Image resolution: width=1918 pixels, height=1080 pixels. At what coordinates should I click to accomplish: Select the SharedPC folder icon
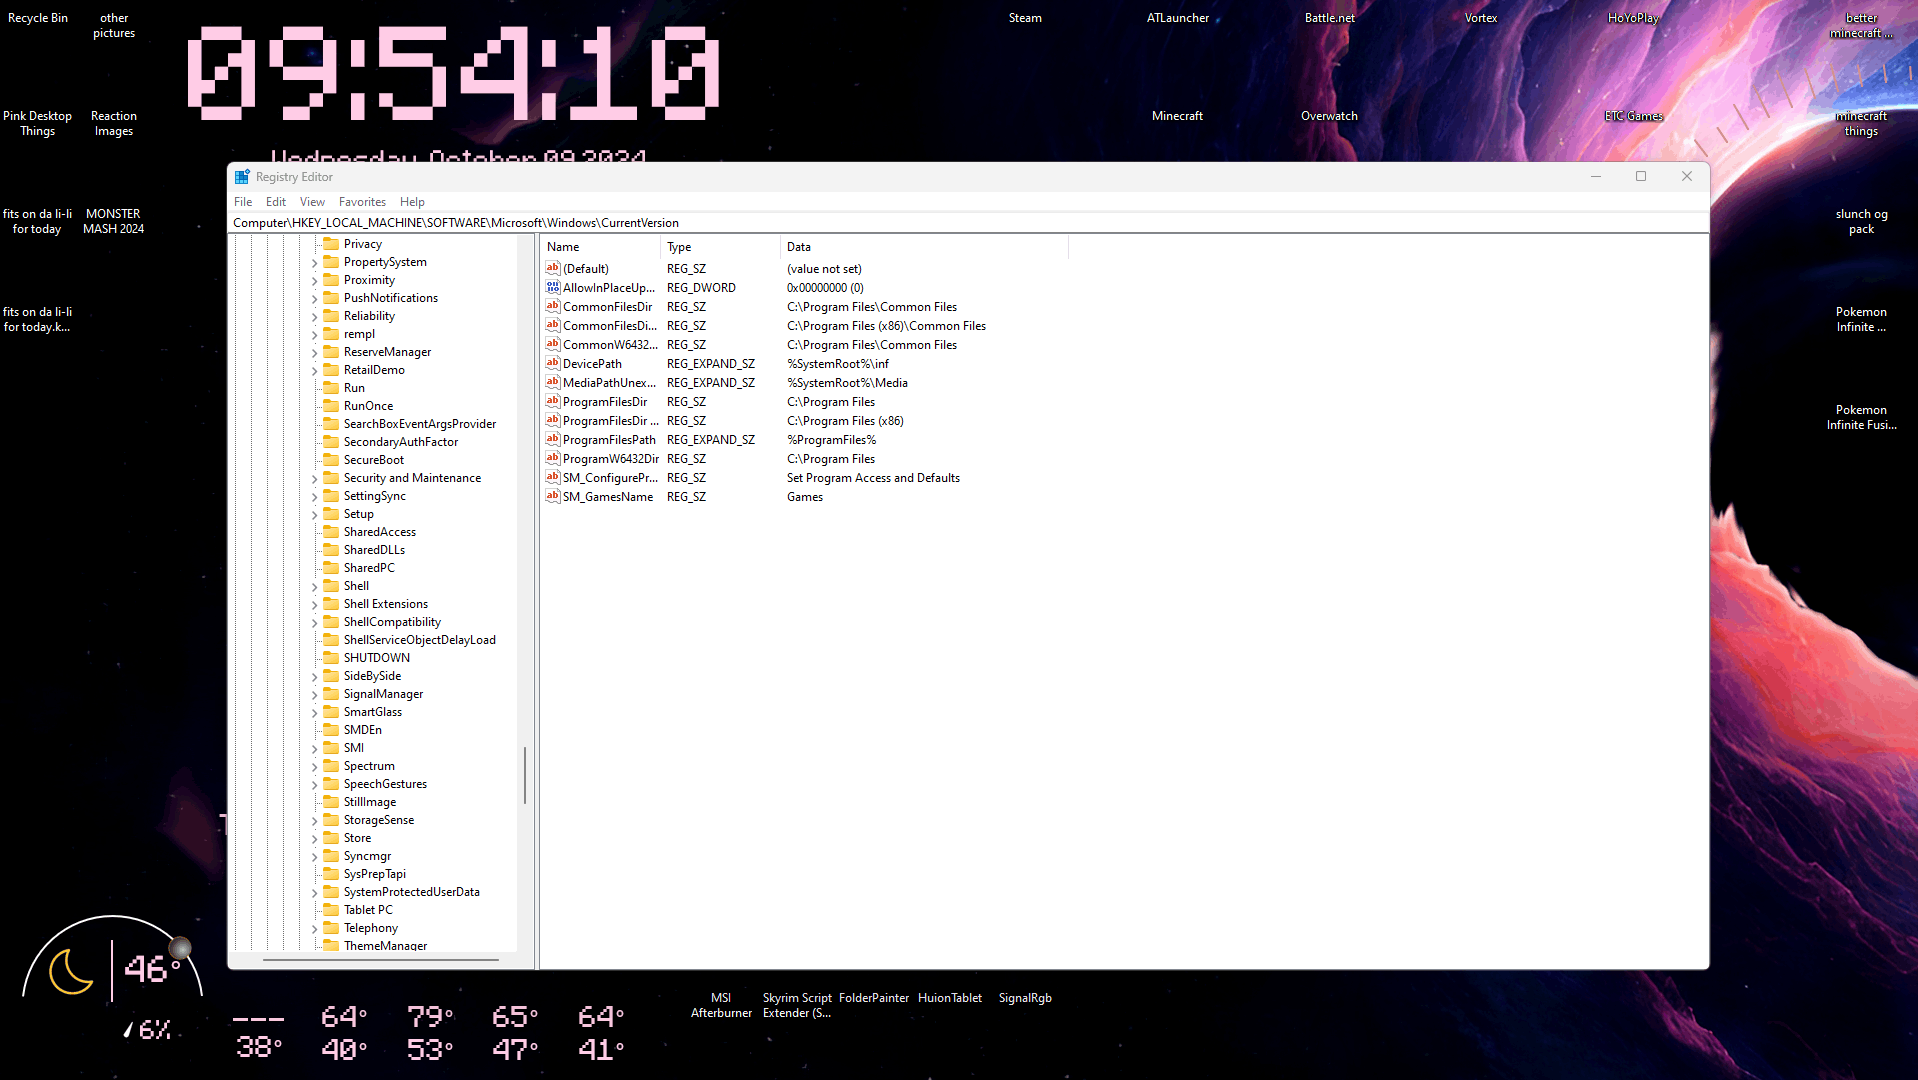coord(331,568)
